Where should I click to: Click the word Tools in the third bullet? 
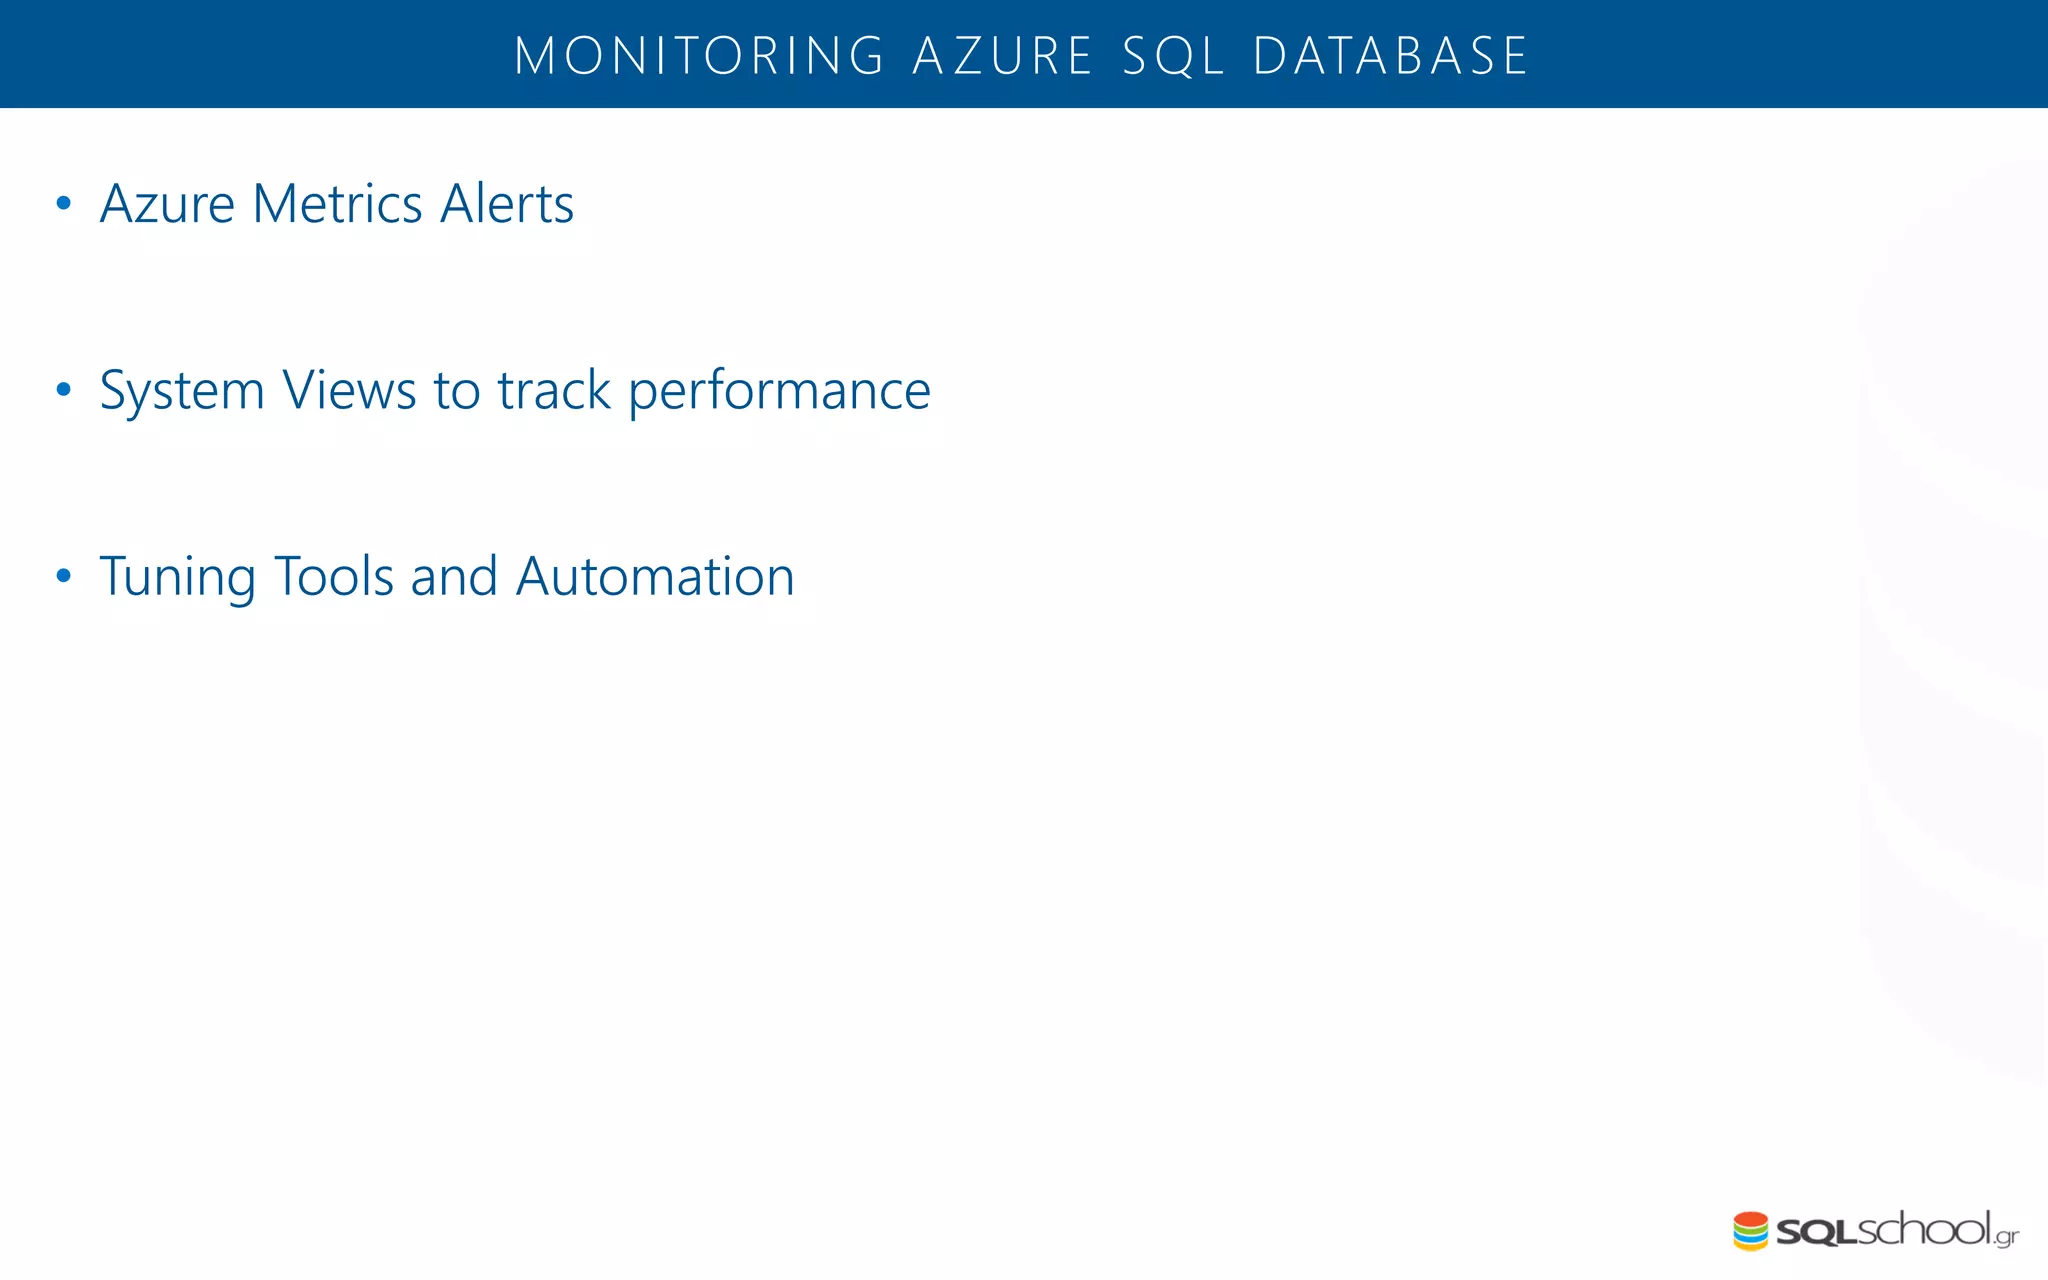tap(334, 576)
